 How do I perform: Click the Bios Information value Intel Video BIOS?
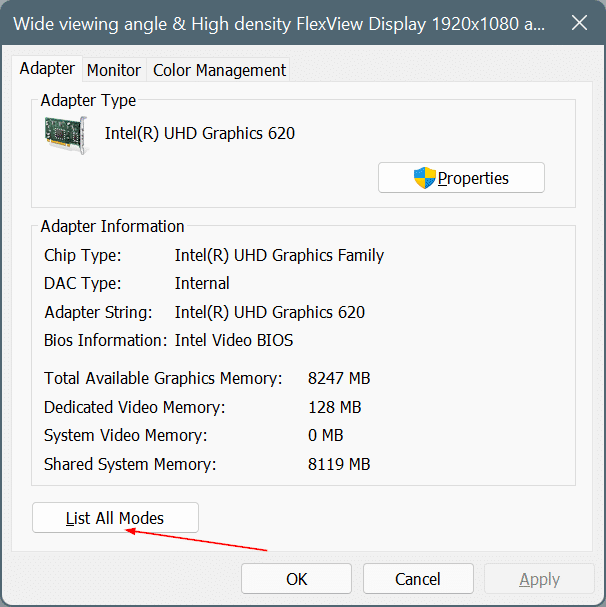tap(234, 341)
